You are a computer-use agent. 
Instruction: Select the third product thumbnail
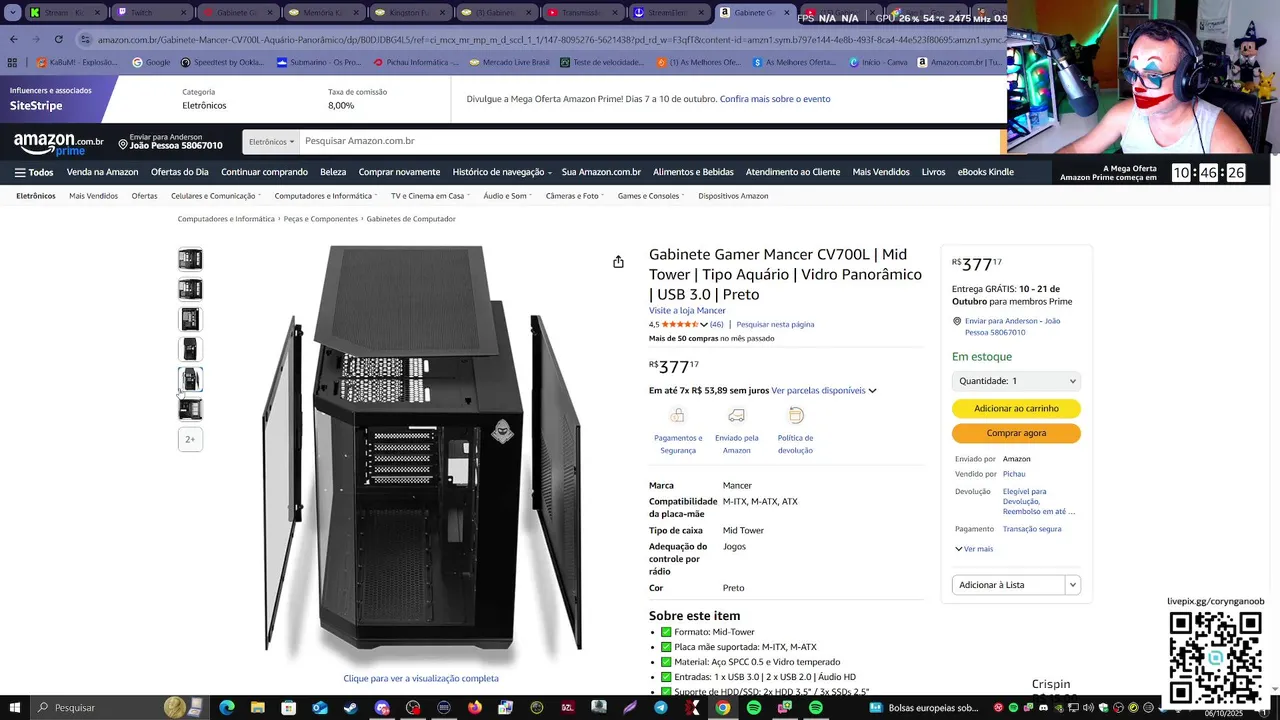190,319
